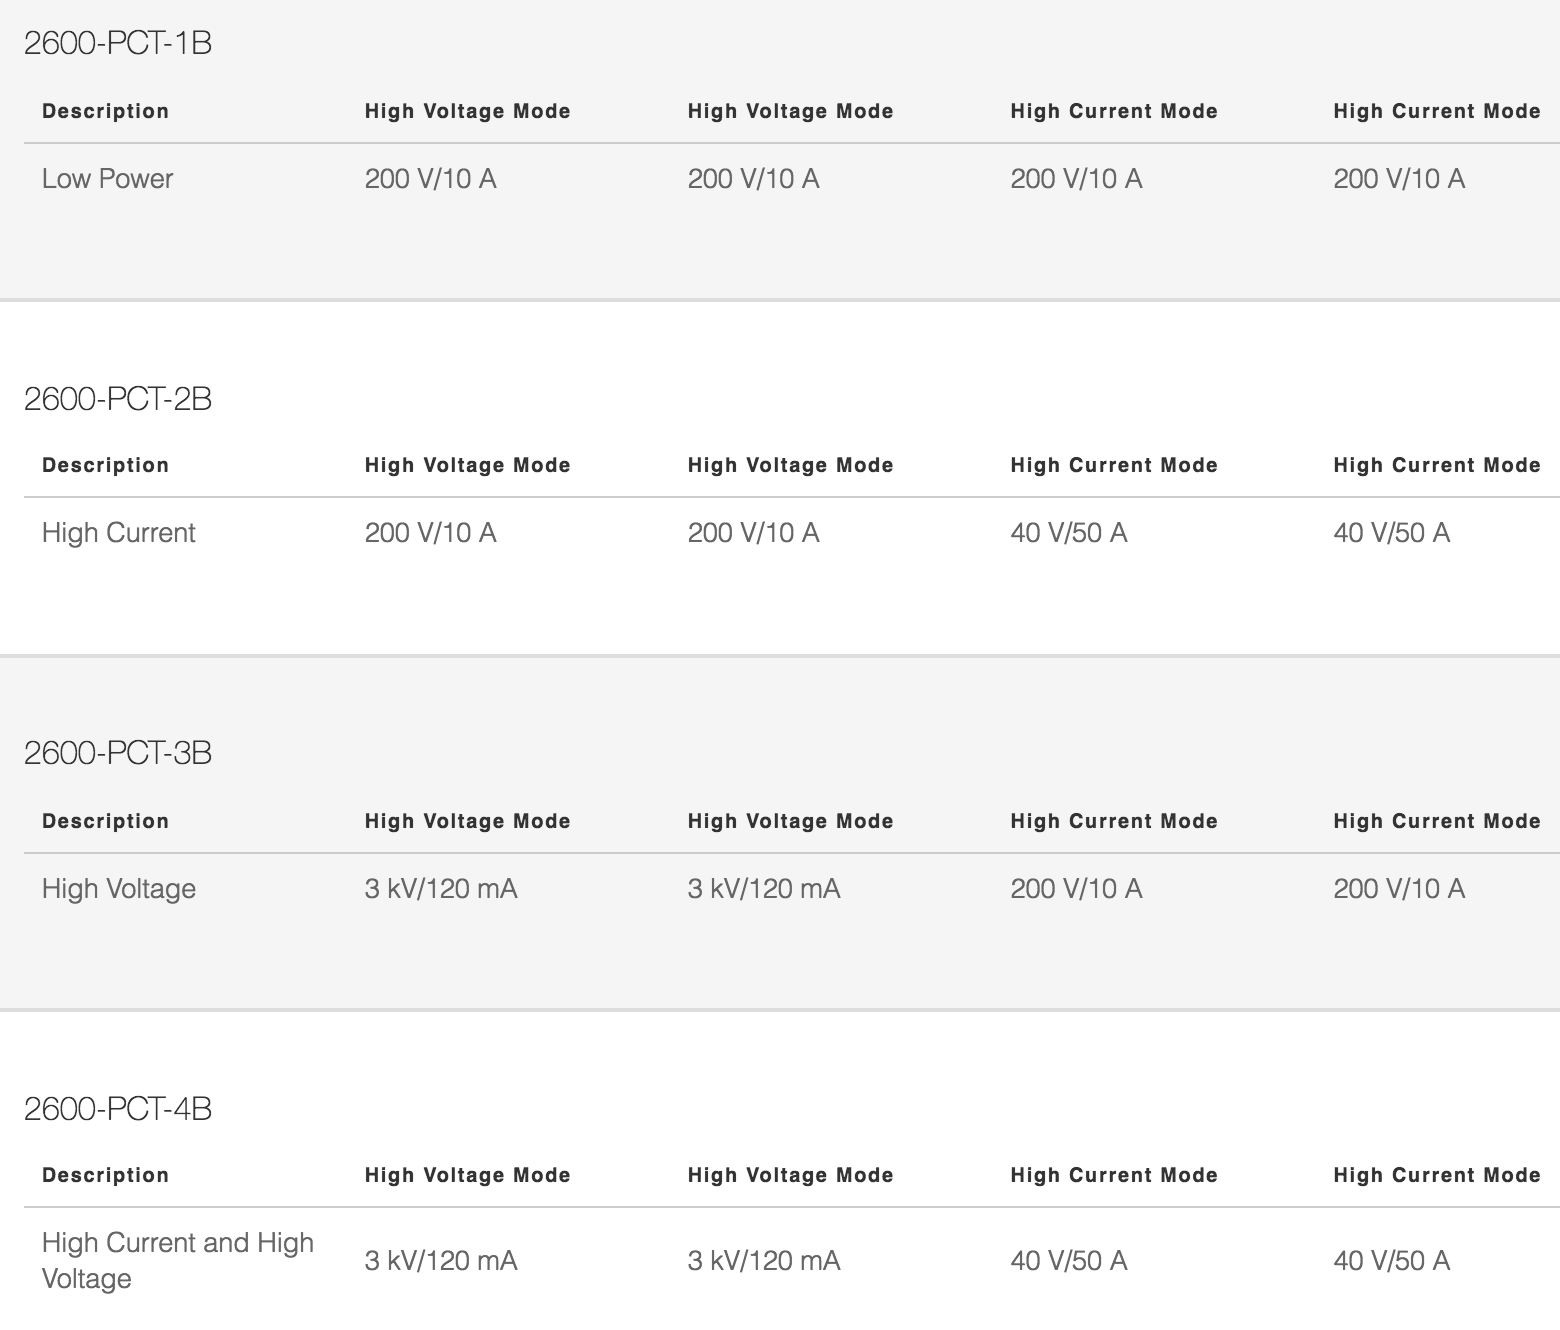Select the rightmost 200 V/10 A in 2600-PCT-3B

pyautogui.click(x=1398, y=889)
